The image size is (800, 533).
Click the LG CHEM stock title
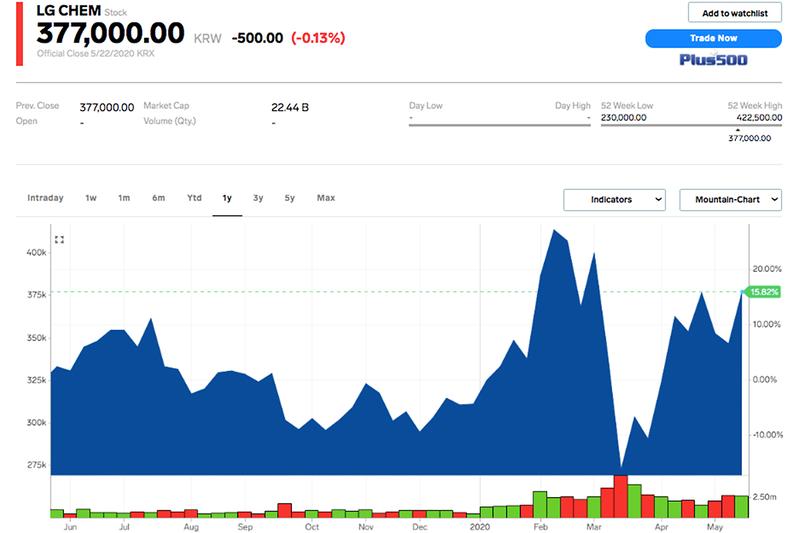tap(68, 10)
